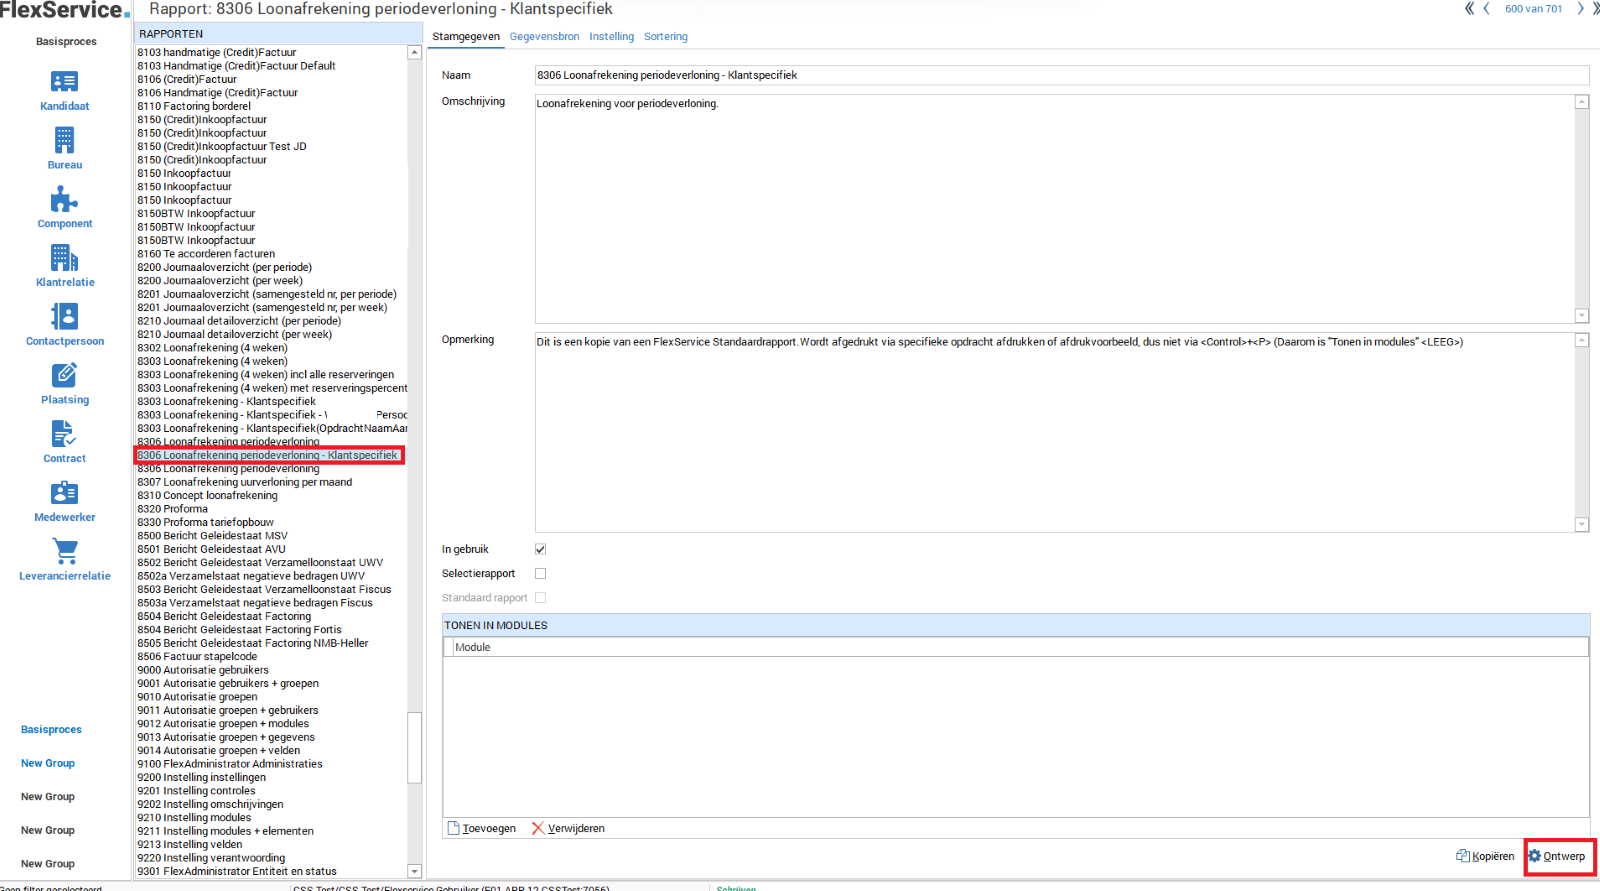The image size is (1600, 891).
Task: Open the Bureau module icon
Action: [x=64, y=140]
